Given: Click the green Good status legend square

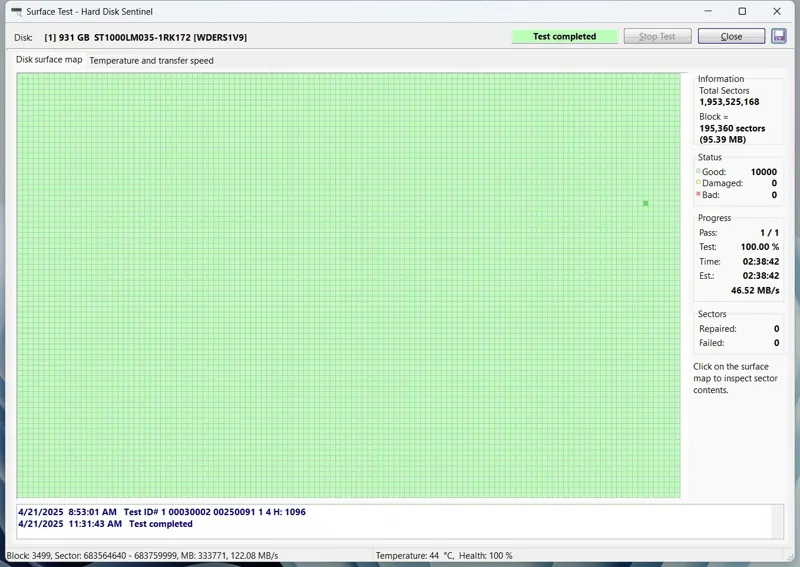Looking at the screenshot, I should [x=699, y=172].
